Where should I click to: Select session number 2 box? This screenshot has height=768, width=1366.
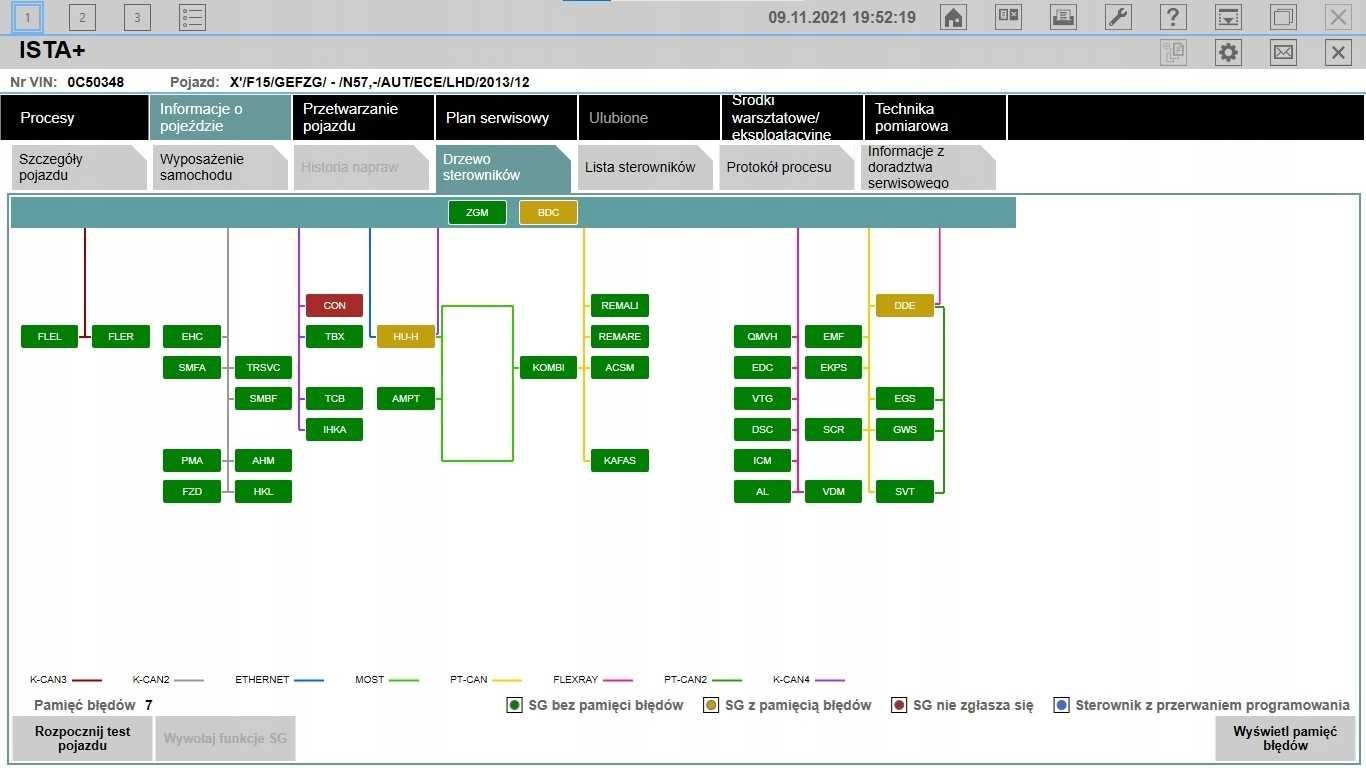coord(82,17)
